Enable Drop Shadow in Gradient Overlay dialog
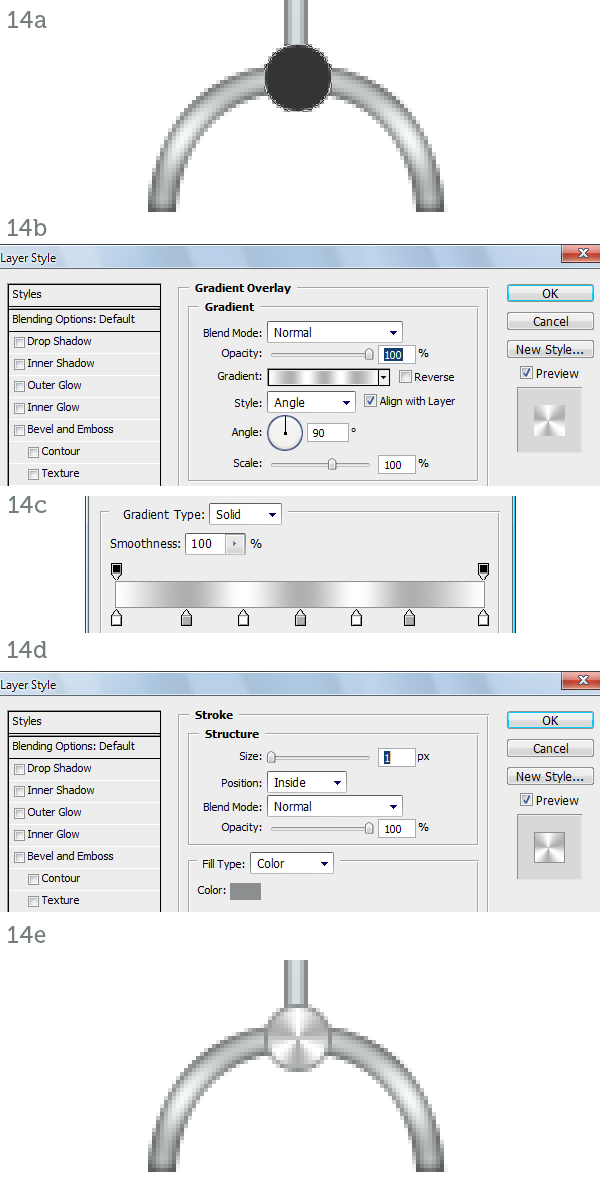 (19, 342)
